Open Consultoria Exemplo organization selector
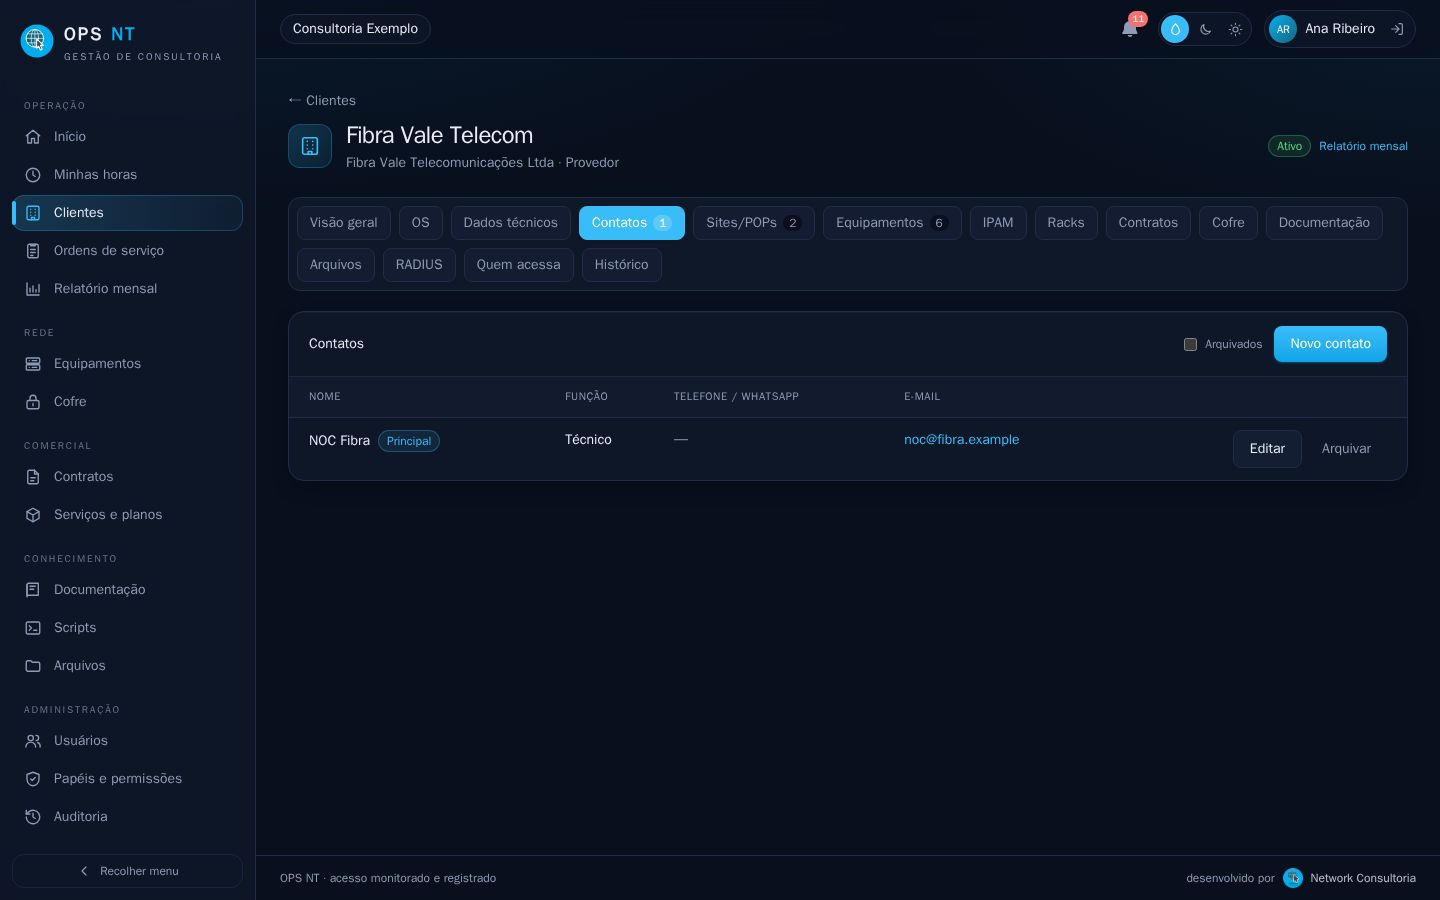The image size is (1440, 900). (355, 29)
